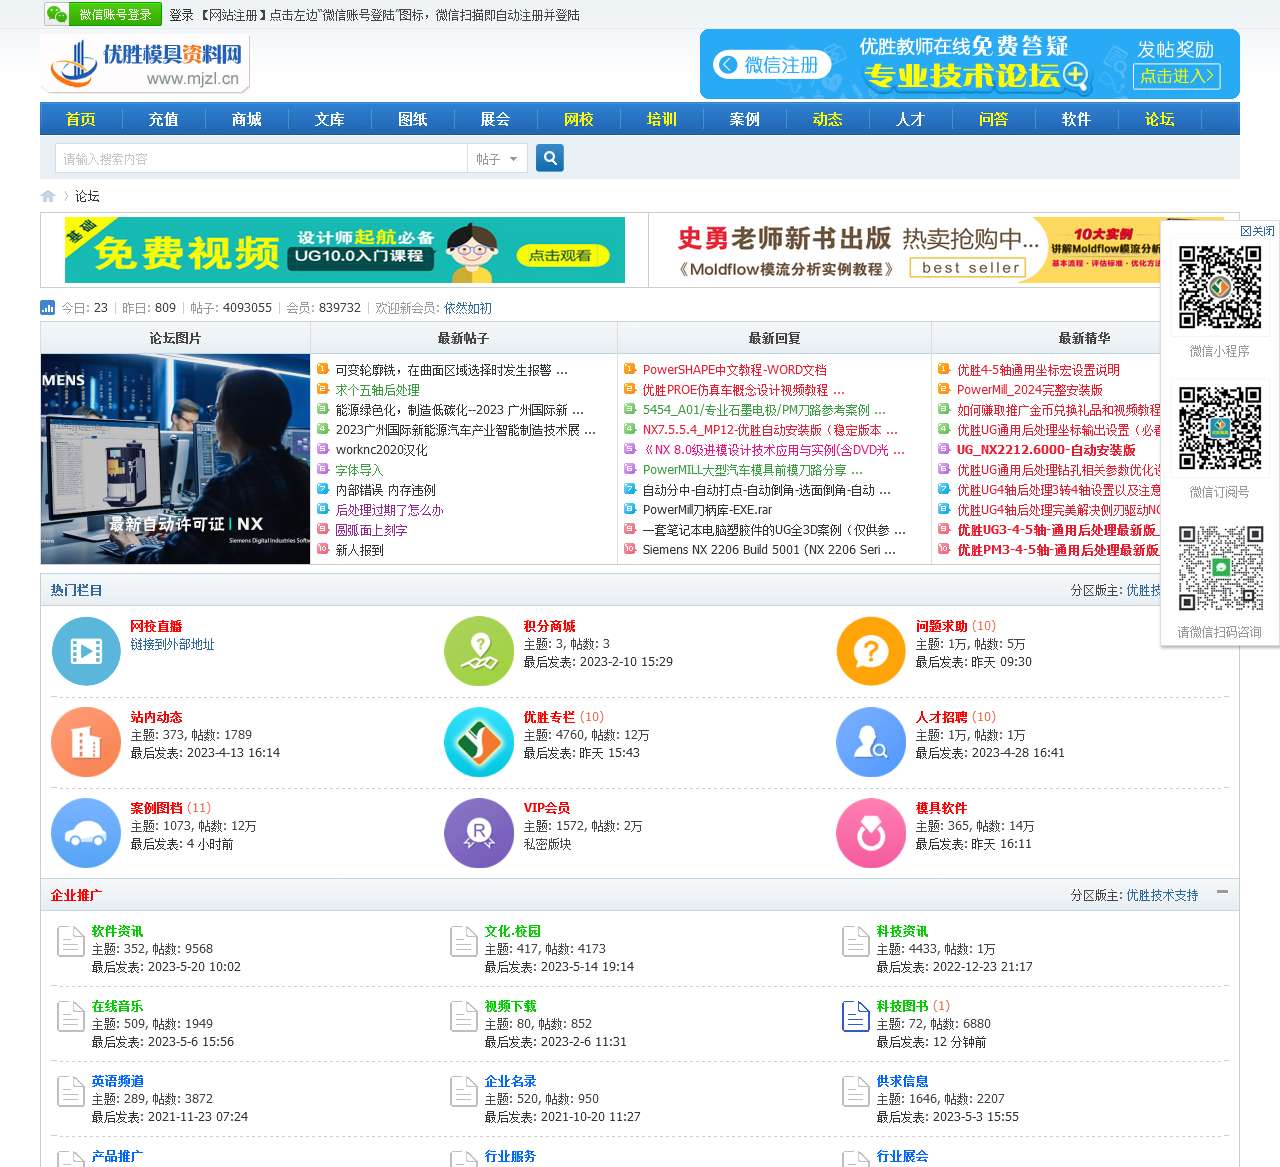Click the 点击进入 reward link
Image resolution: width=1280 pixels, height=1167 pixels.
1177,76
